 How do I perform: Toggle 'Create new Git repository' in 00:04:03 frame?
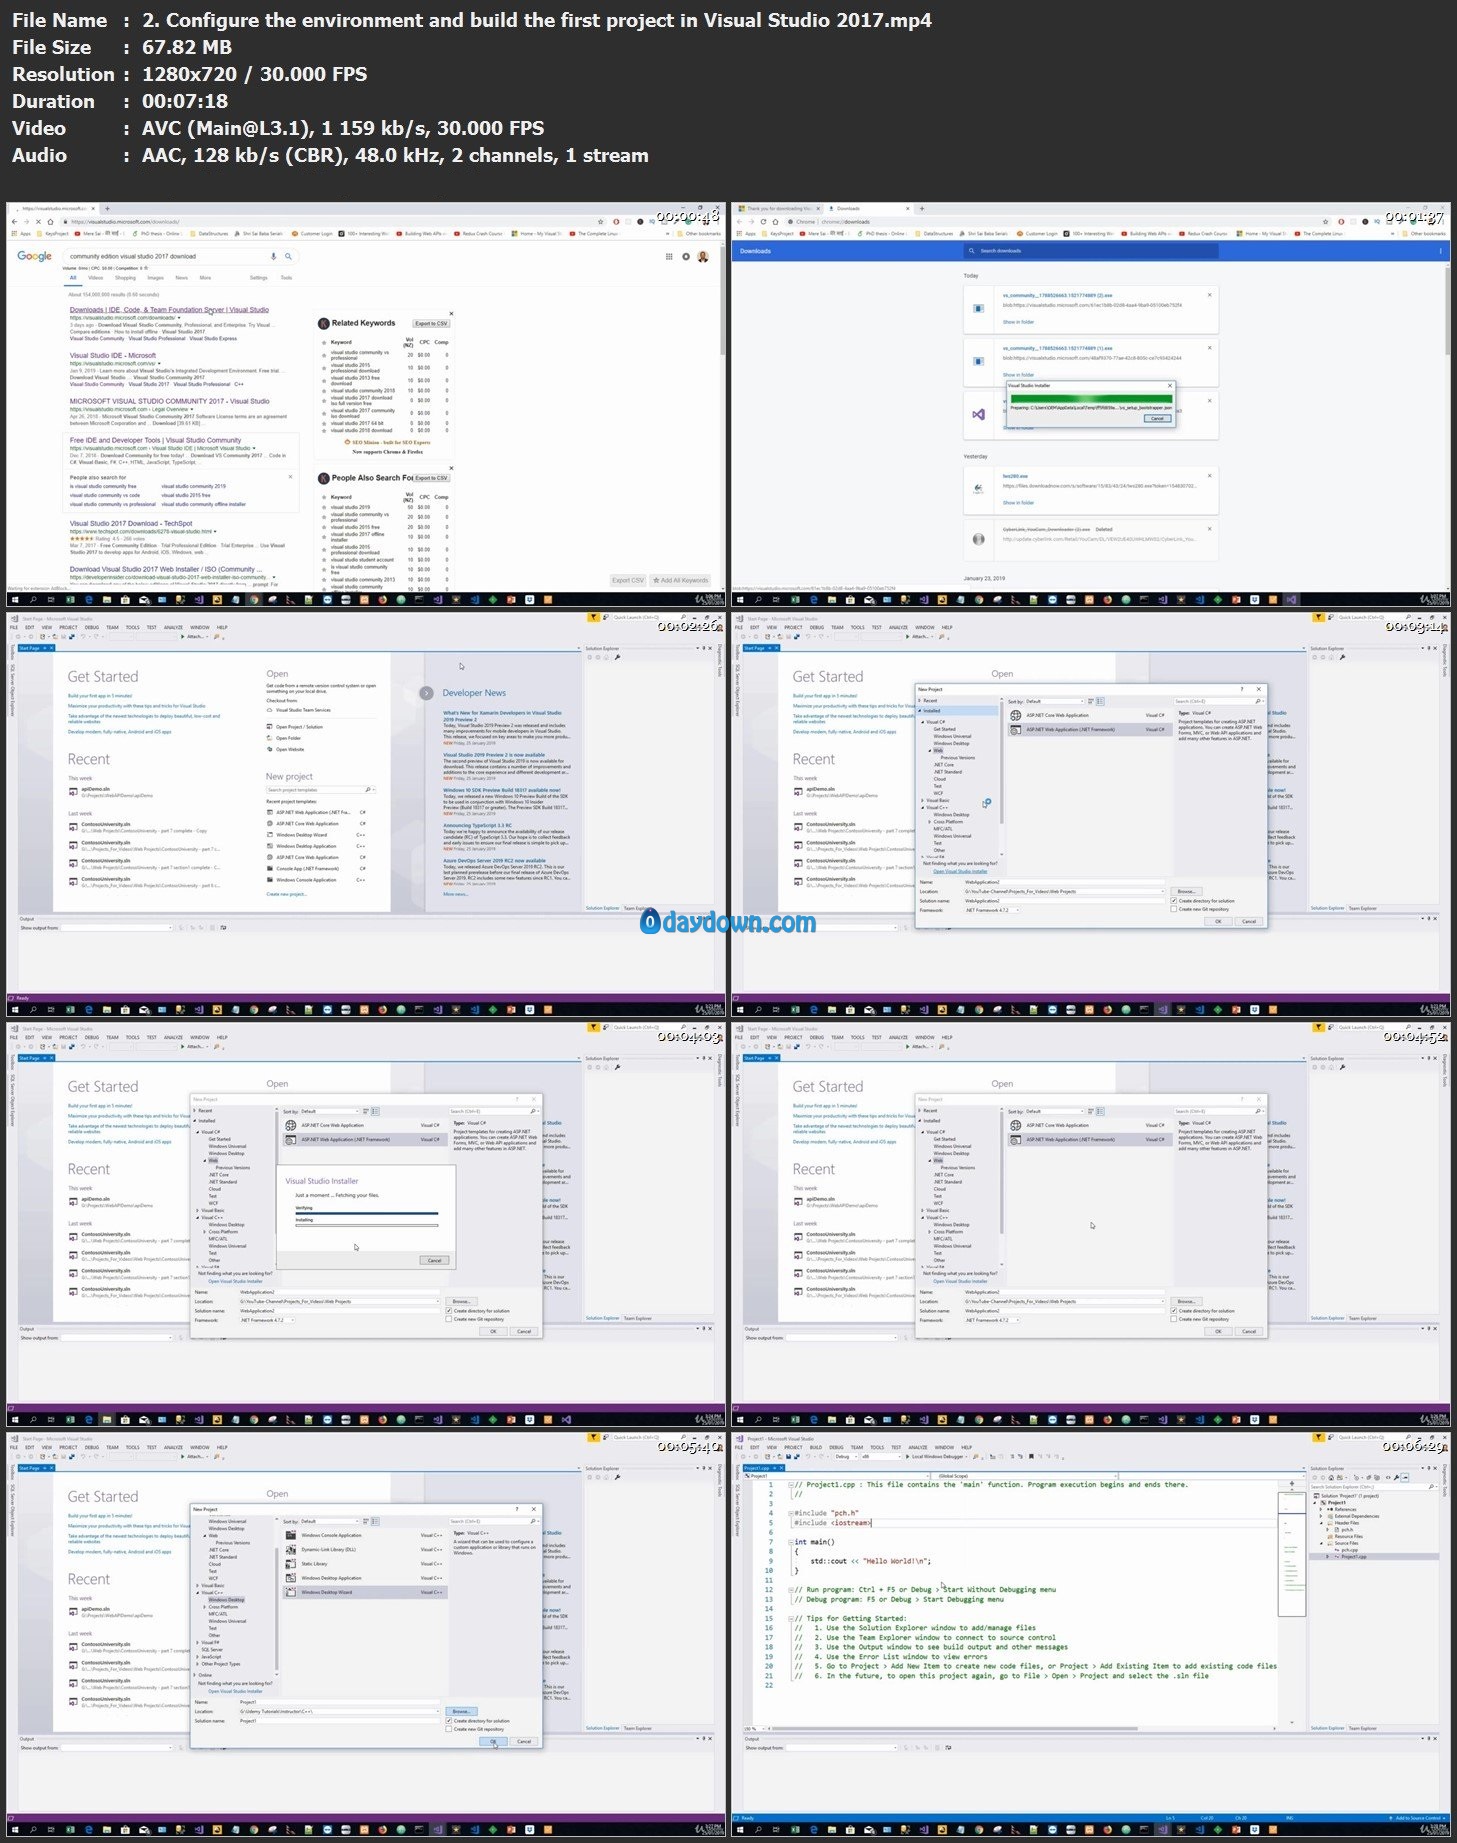coord(449,1319)
